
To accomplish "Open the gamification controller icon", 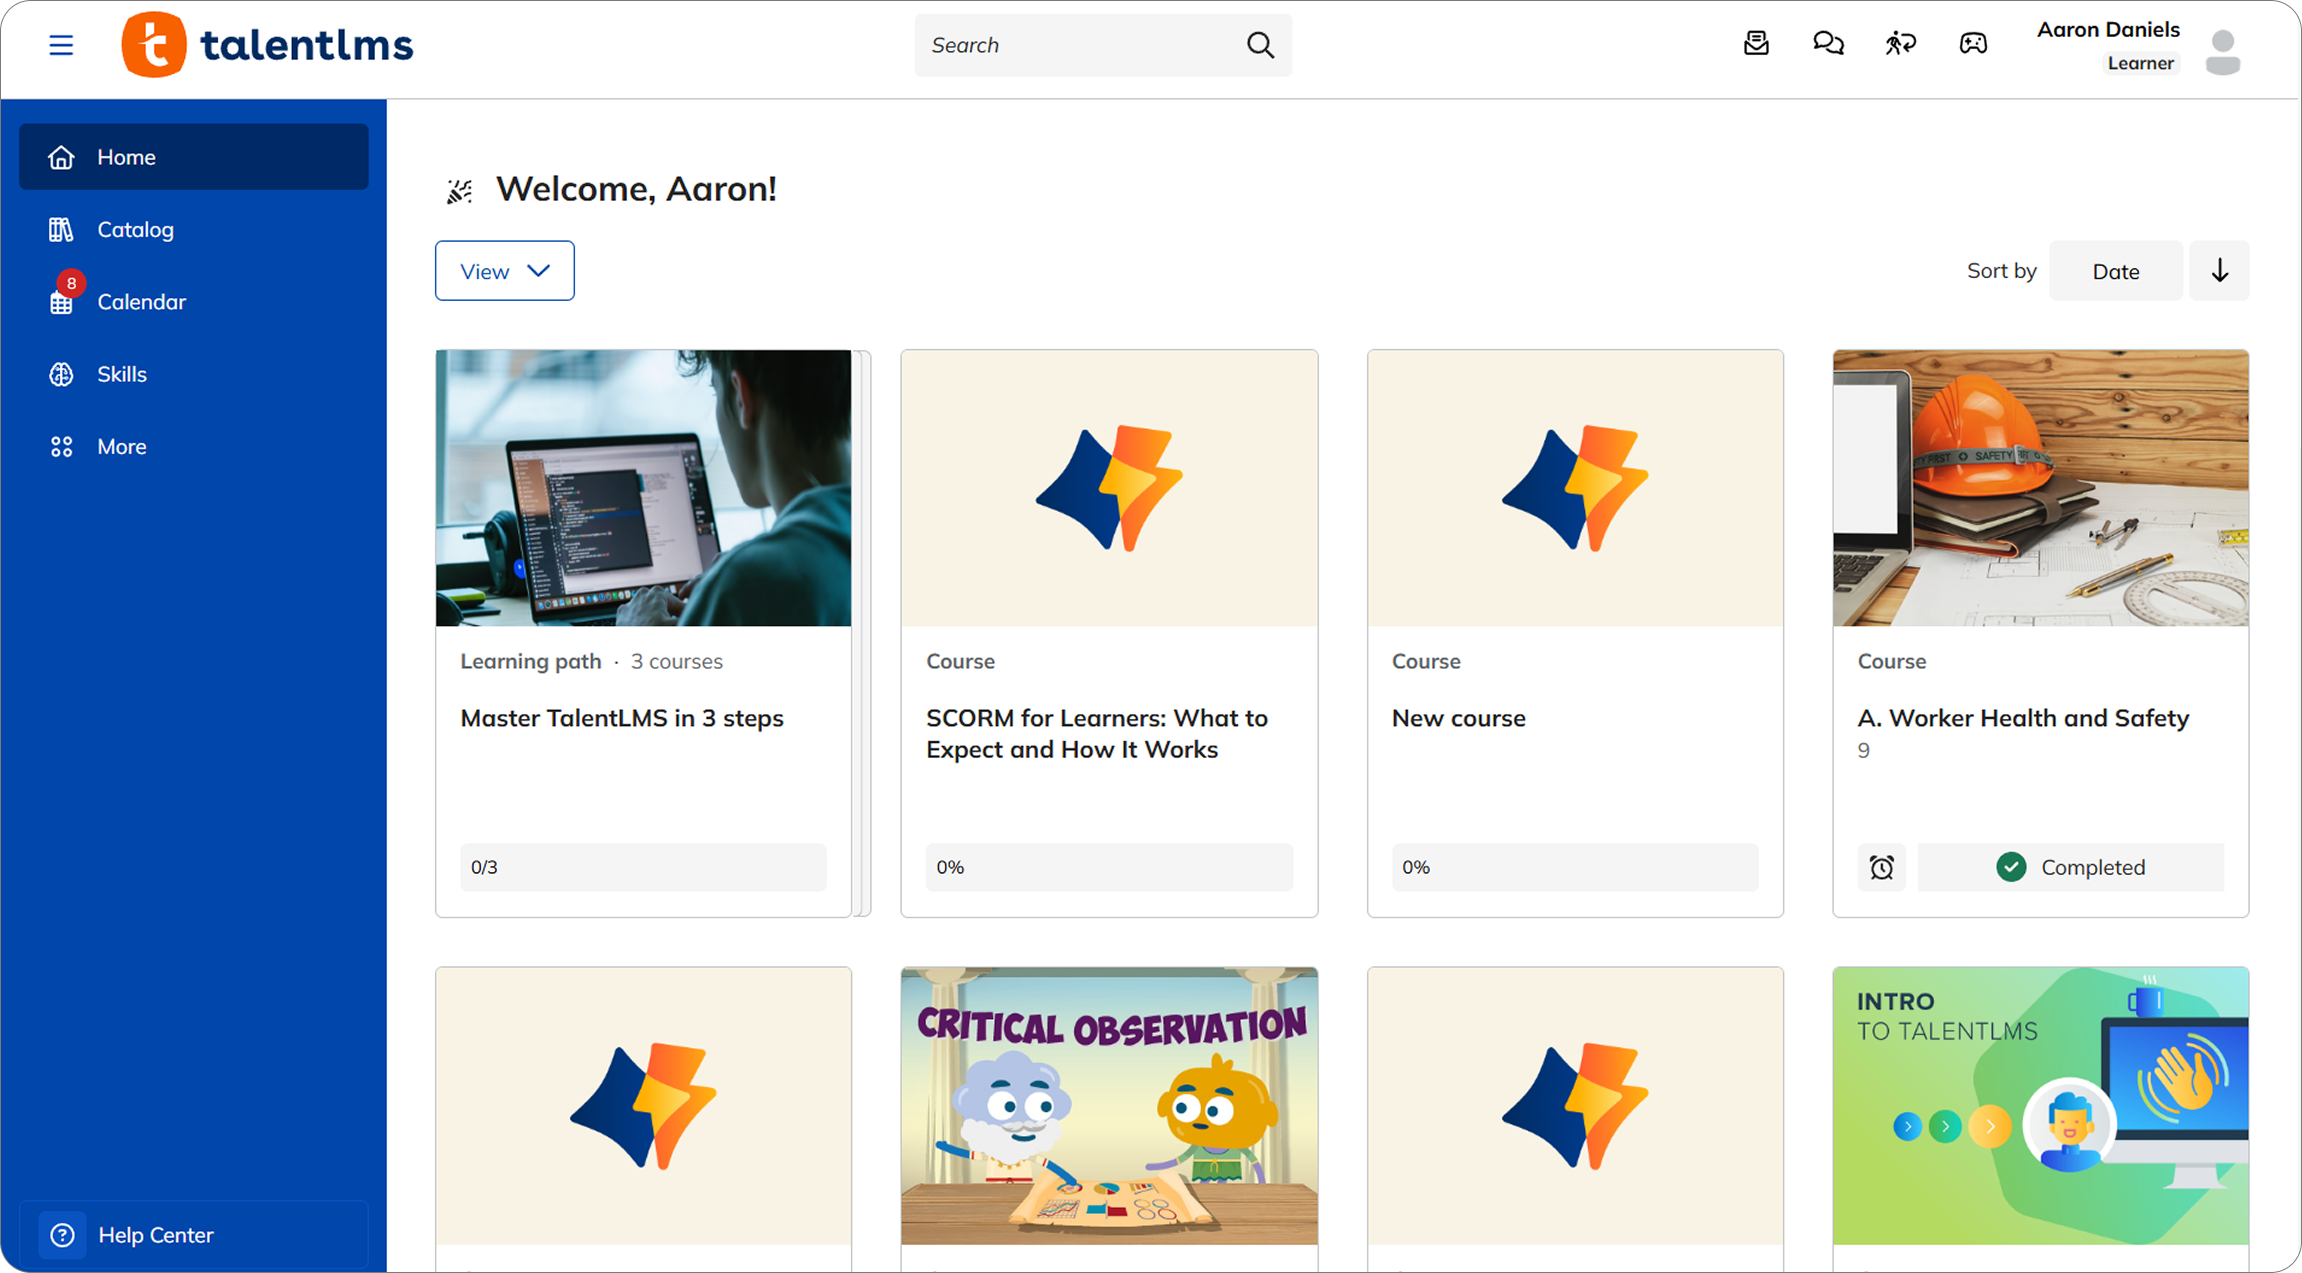I will click(x=1973, y=43).
